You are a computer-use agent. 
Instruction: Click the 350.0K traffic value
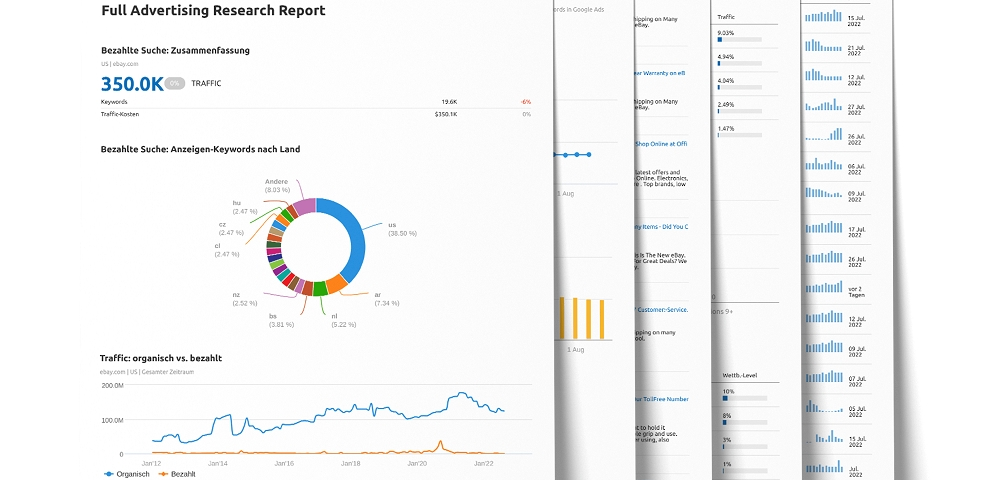pos(131,84)
